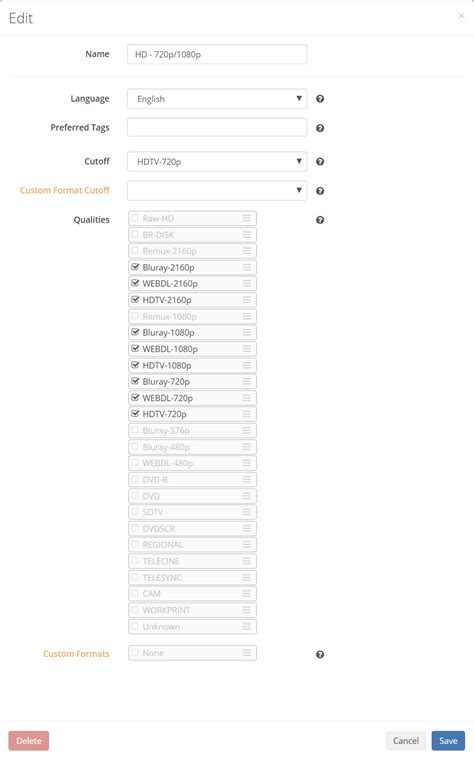The height and width of the screenshot is (759, 474).
Task: Click the help icon next to Language
Action: [x=320, y=99]
